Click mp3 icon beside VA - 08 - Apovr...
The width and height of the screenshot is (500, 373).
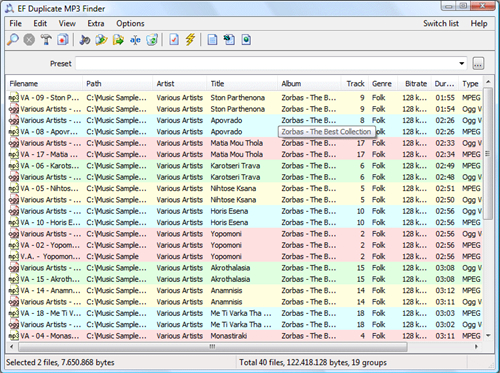pos(14,132)
